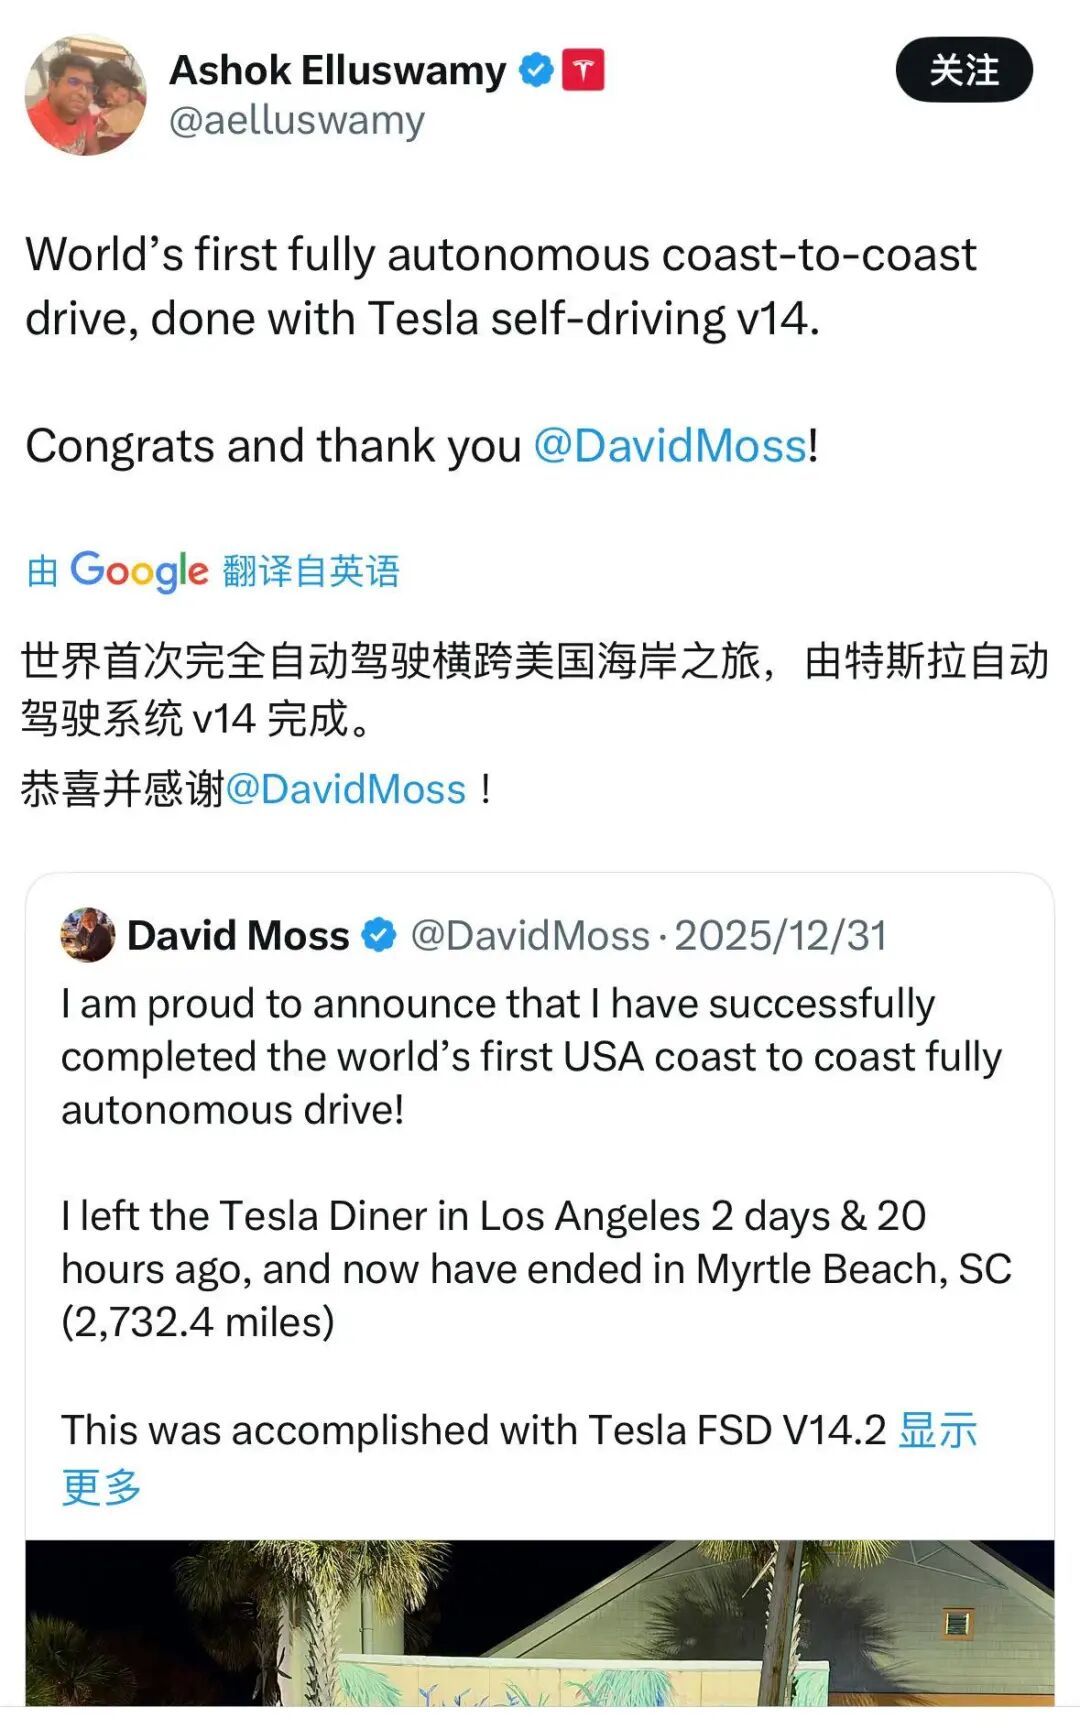
Task: Click the Ashok Elluswamy display name
Action: pos(337,71)
